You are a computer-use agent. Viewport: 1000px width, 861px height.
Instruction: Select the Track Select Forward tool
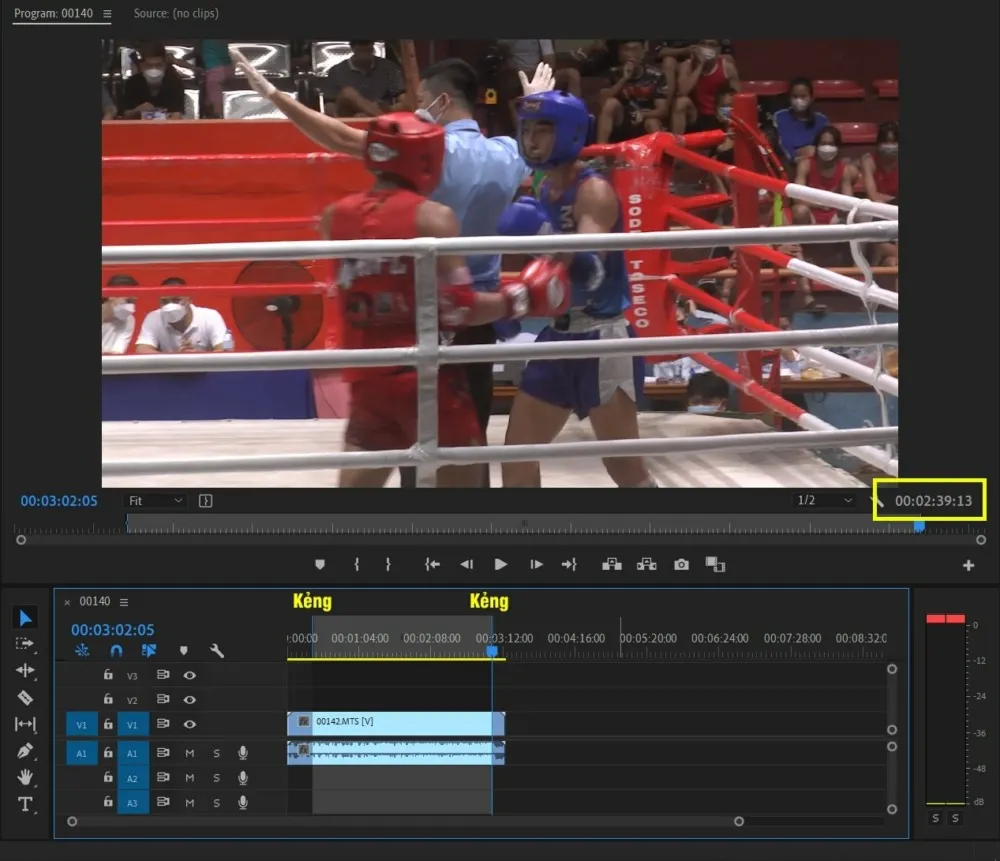25,644
